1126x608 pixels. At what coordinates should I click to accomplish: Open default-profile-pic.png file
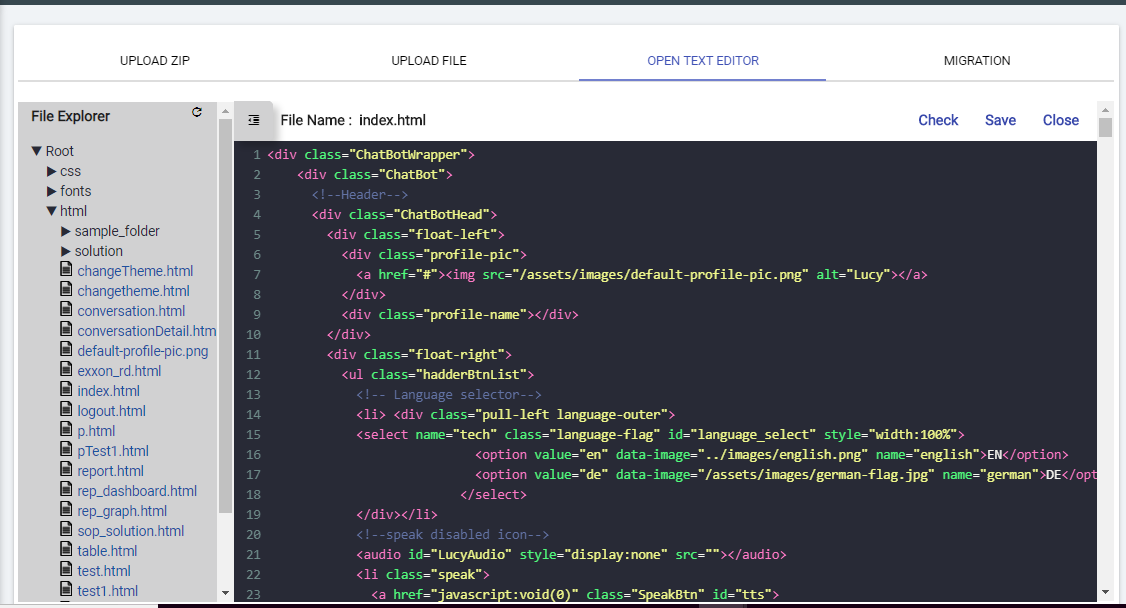coord(143,351)
